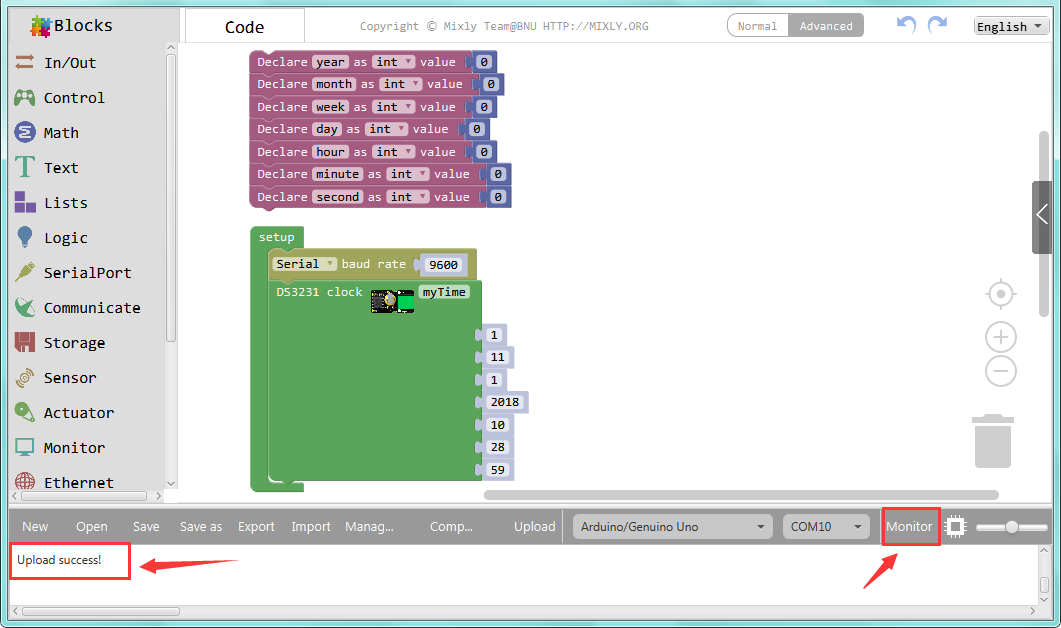Open the COM10 port dropdown

(826, 527)
